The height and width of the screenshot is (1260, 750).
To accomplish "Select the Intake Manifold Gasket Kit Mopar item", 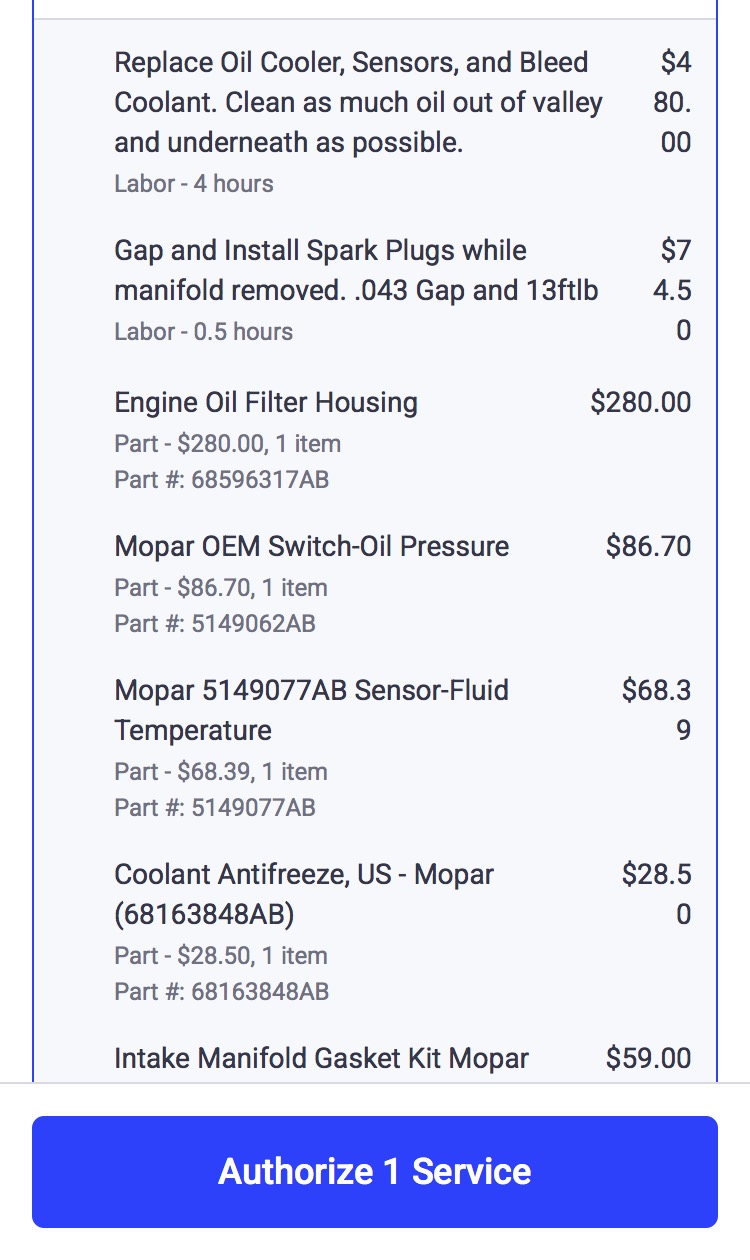I will [322, 1059].
